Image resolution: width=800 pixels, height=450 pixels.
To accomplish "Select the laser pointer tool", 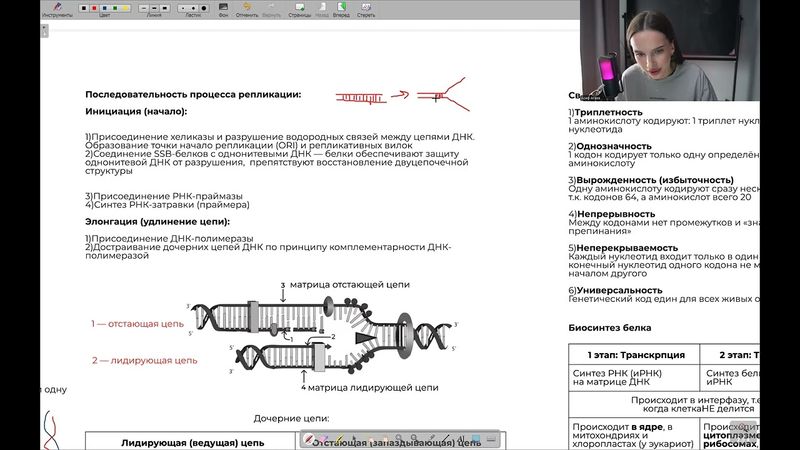I will pos(432,438).
